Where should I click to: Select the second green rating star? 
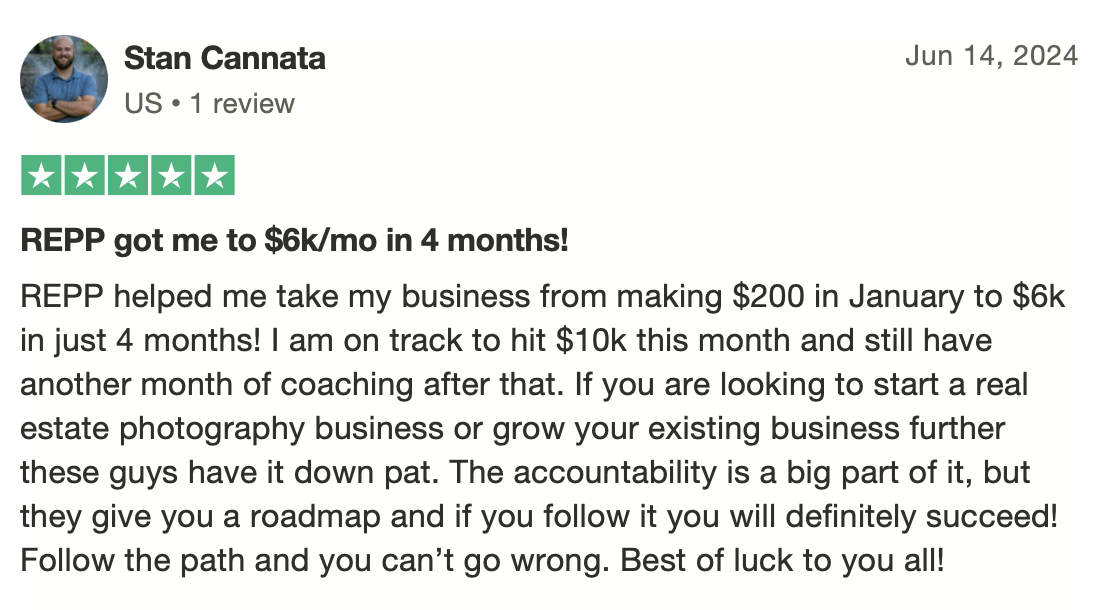coord(85,175)
